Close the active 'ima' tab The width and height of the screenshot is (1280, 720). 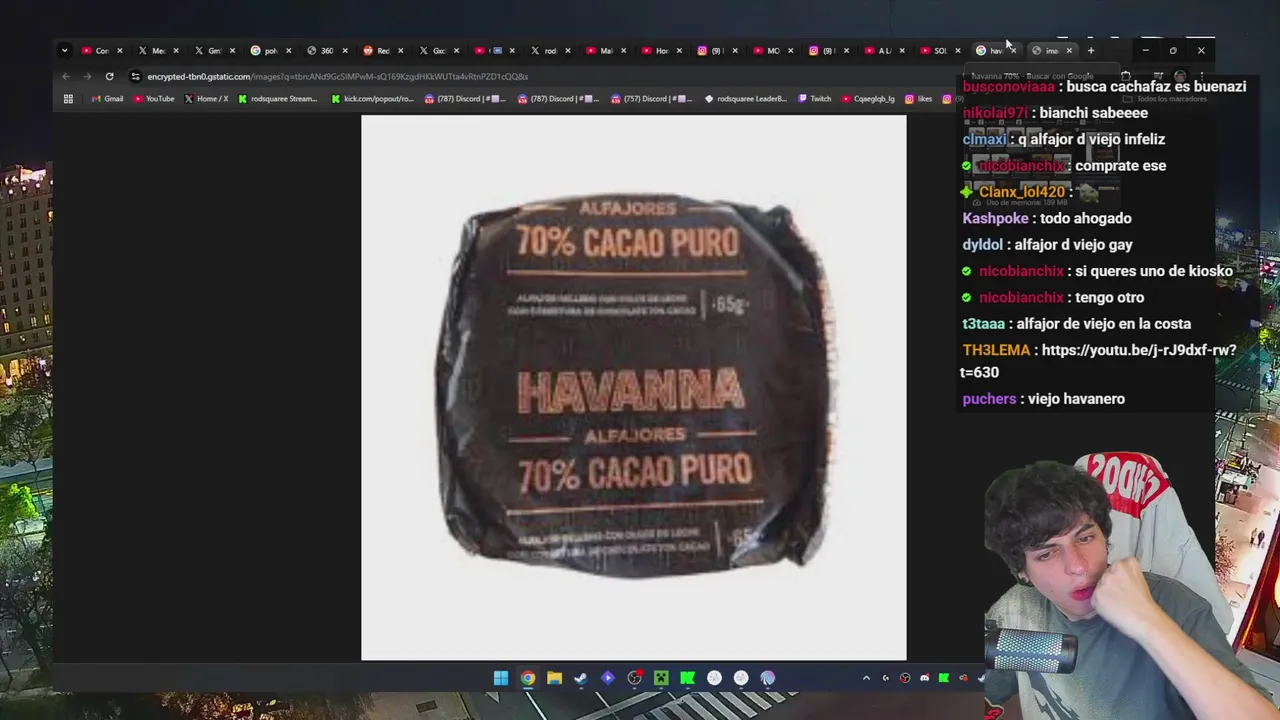click(1069, 50)
